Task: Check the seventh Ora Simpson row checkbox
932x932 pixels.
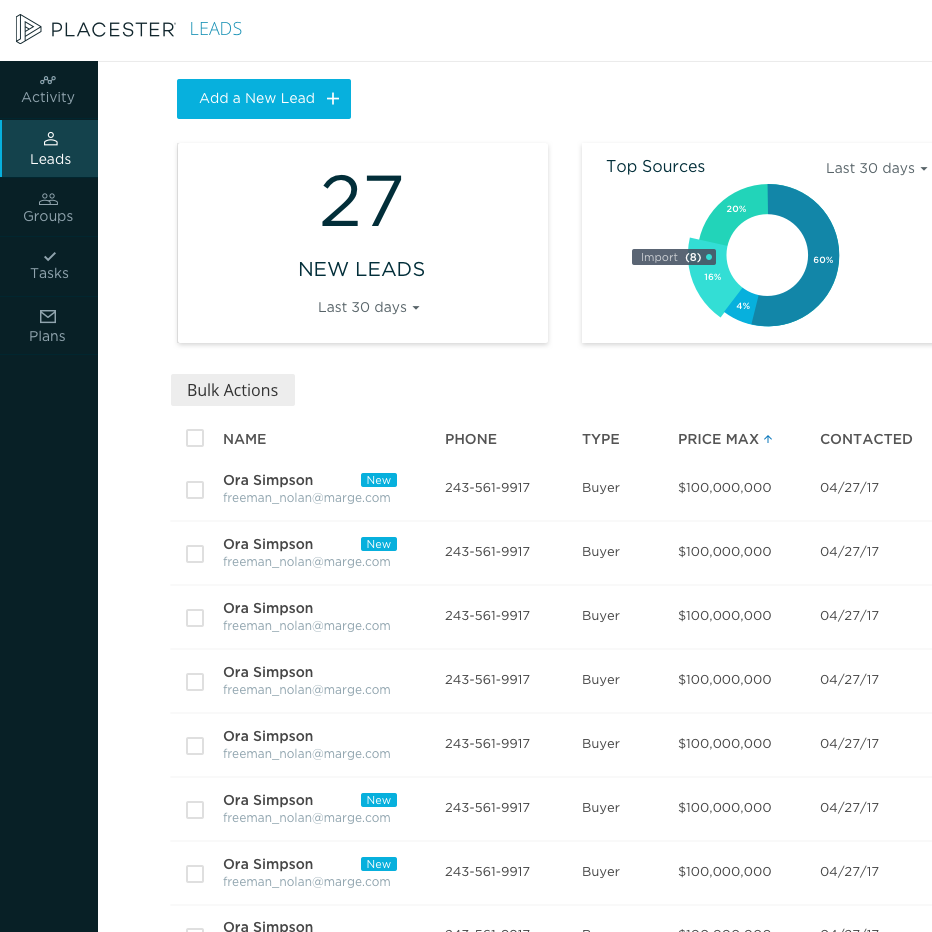Action: [195, 874]
